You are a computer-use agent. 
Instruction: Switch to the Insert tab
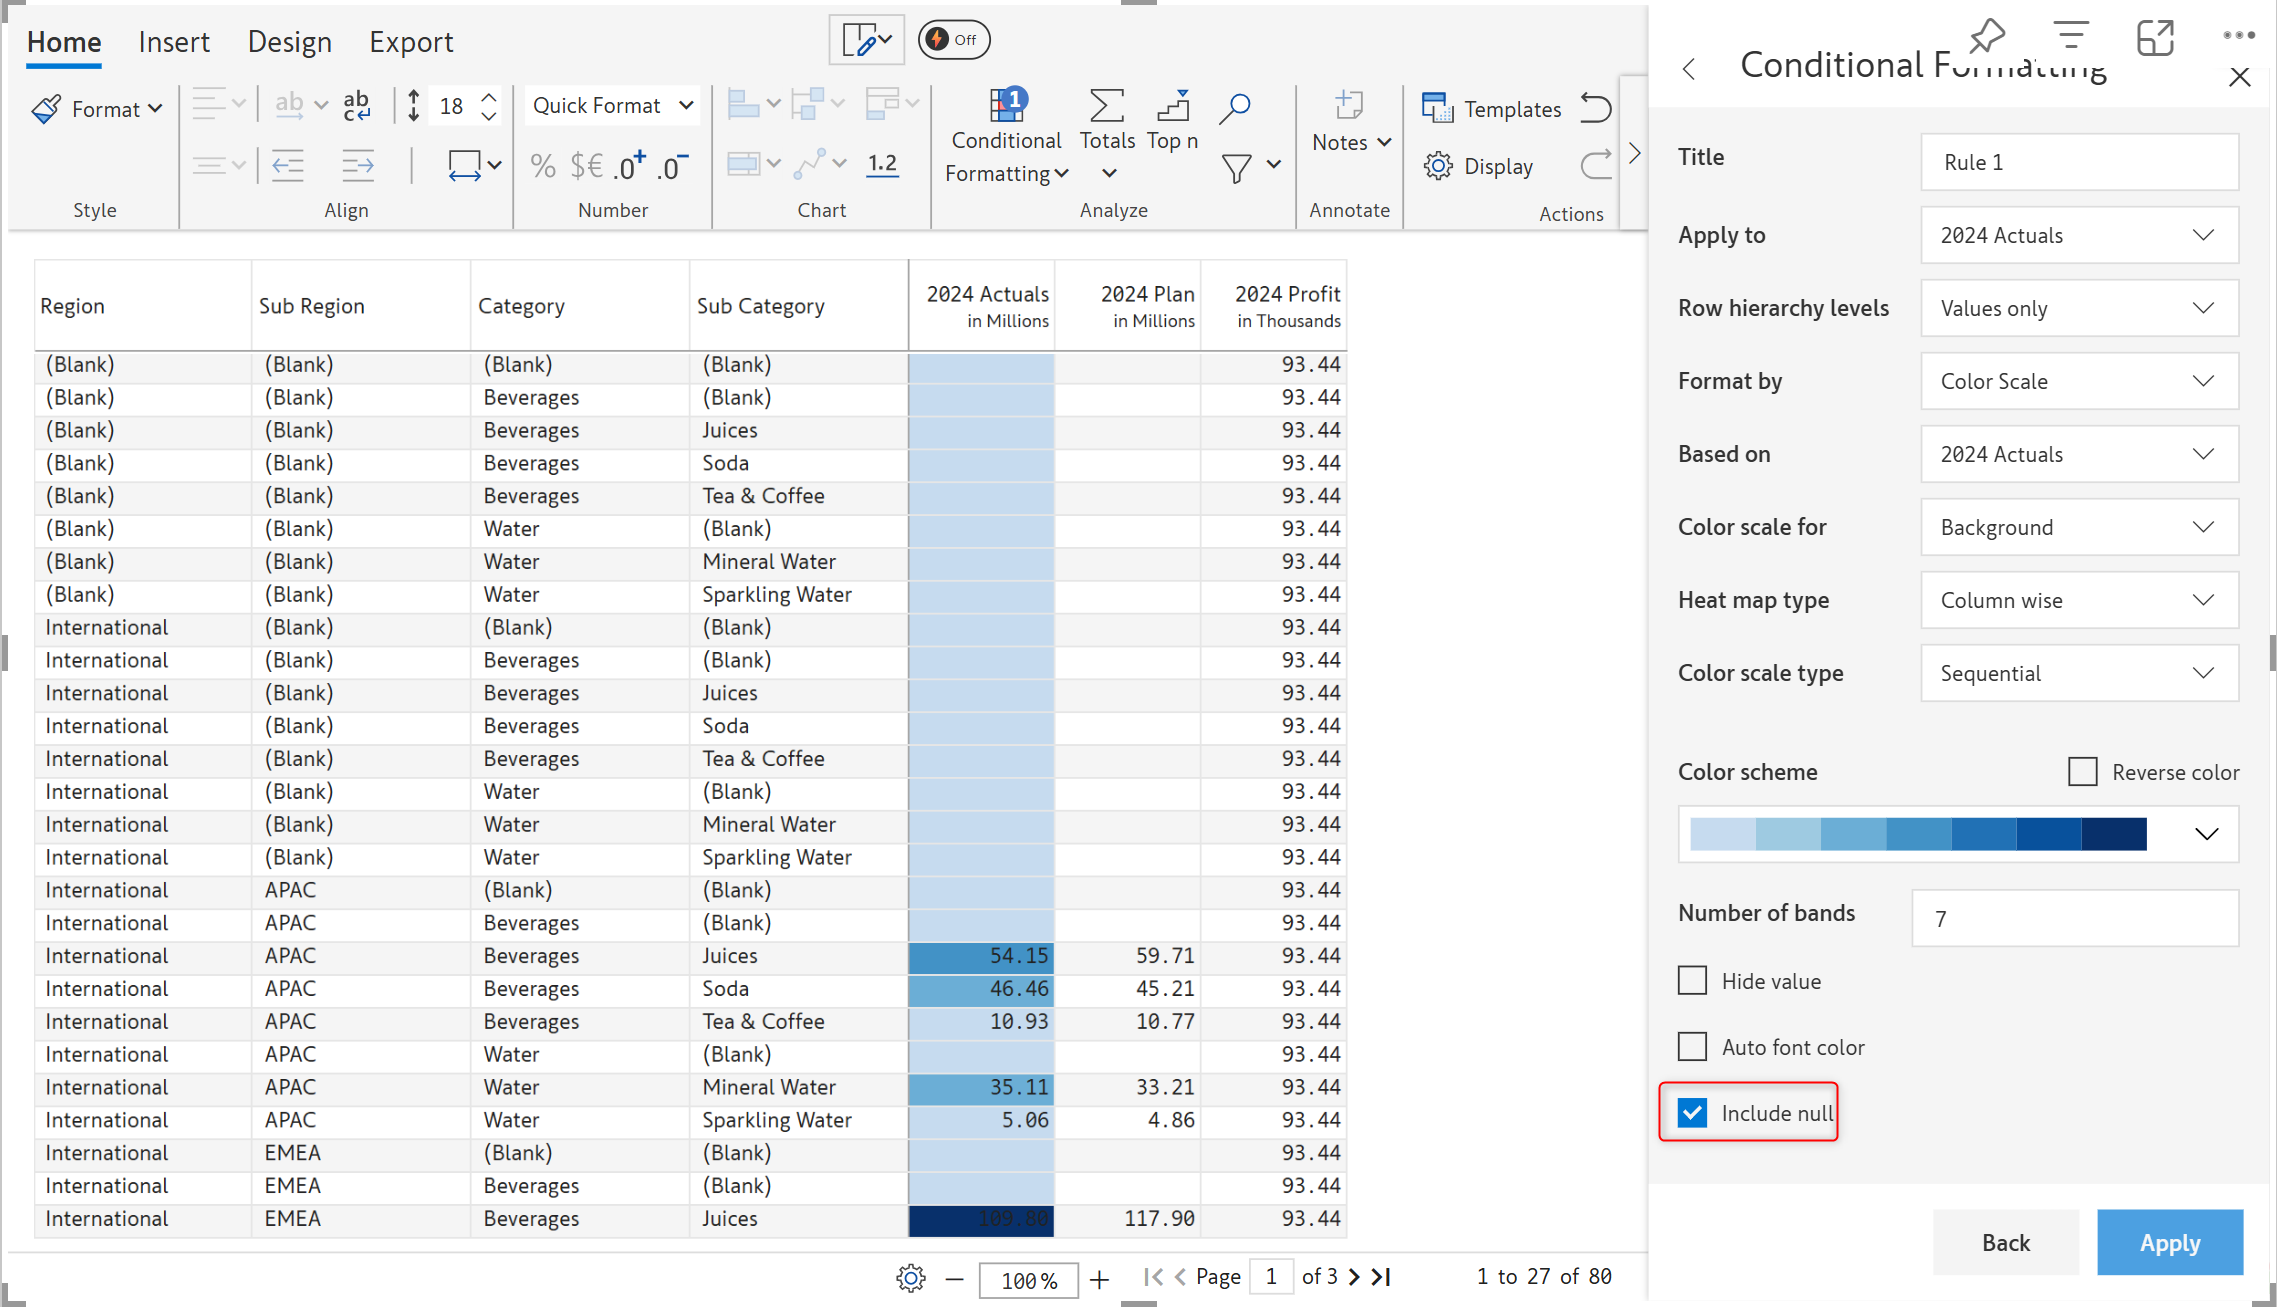pyautogui.click(x=174, y=42)
